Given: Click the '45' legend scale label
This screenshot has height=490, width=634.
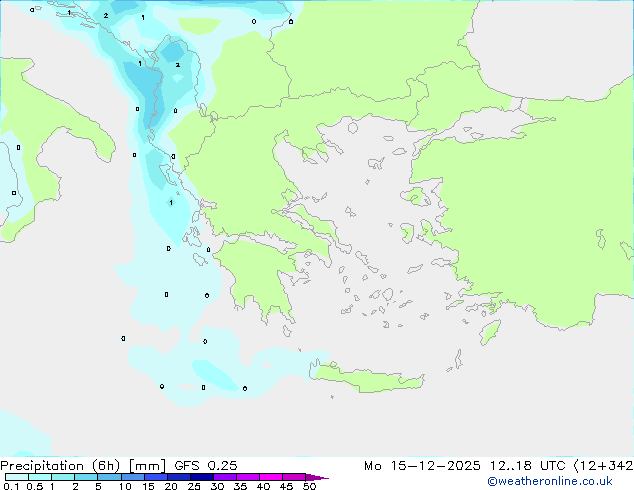Looking at the screenshot, I should (x=286, y=486).
